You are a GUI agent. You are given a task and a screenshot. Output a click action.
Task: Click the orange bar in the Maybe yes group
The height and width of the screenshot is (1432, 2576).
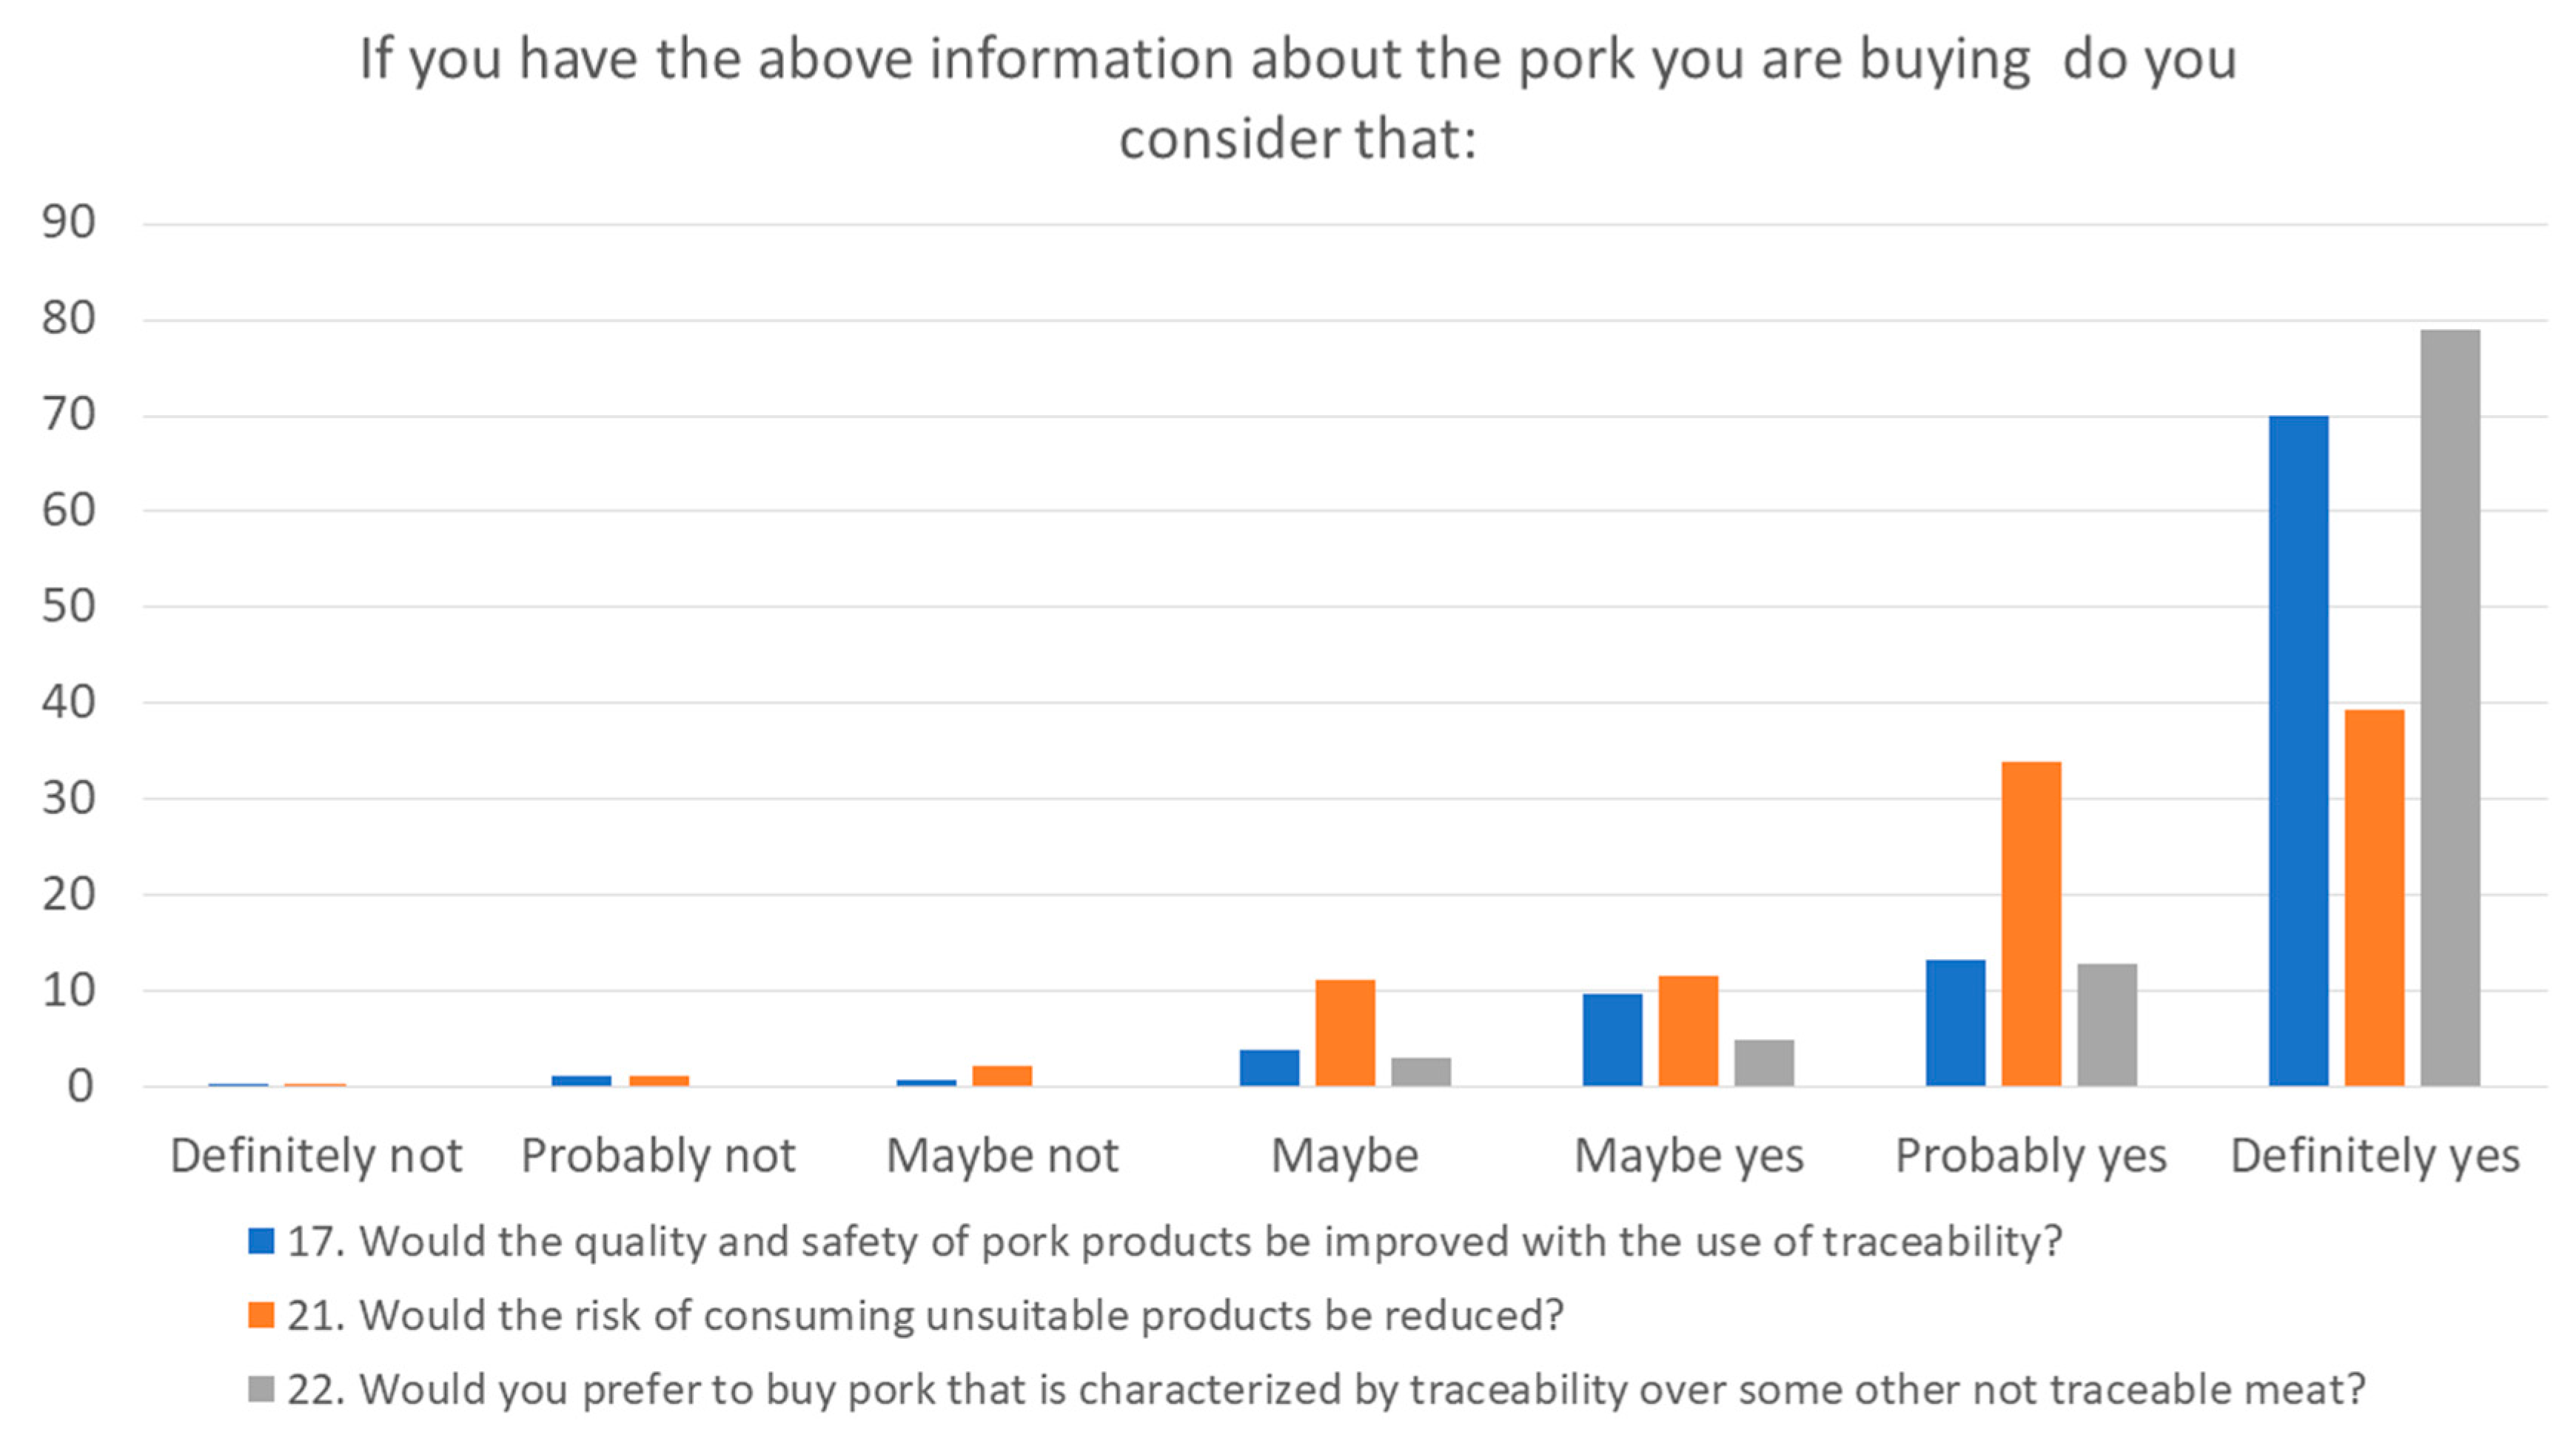point(1688,1030)
